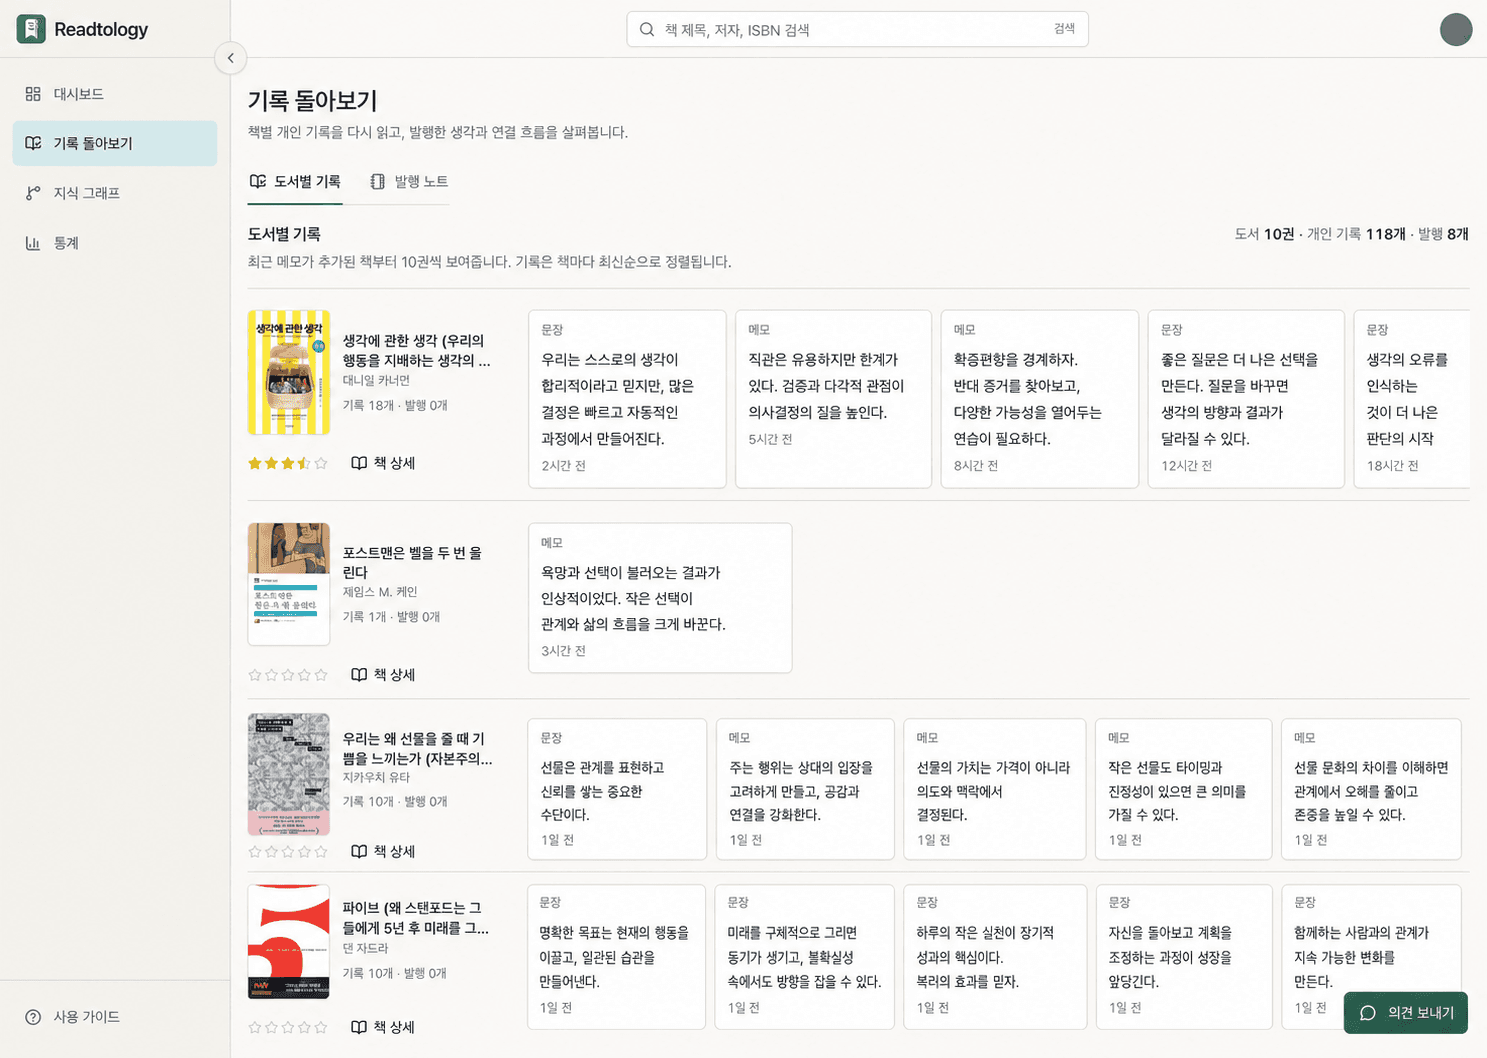Open card '좋은 질문은 더 나은 선택을'

(1246, 399)
